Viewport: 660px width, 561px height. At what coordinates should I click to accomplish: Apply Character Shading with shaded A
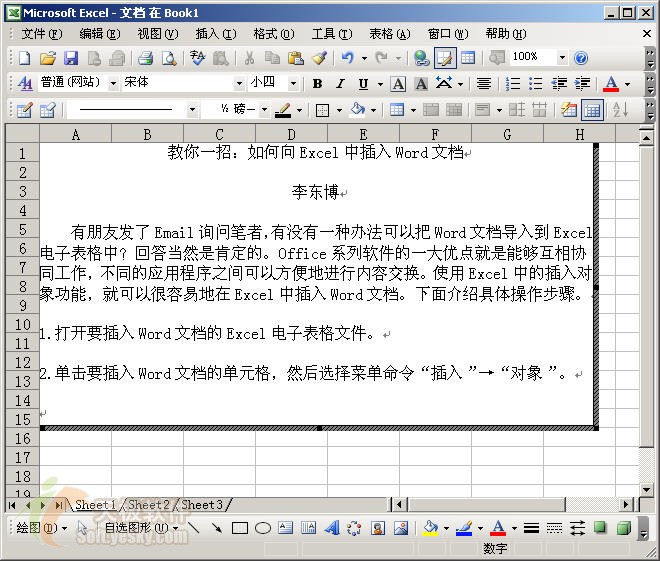coord(421,84)
